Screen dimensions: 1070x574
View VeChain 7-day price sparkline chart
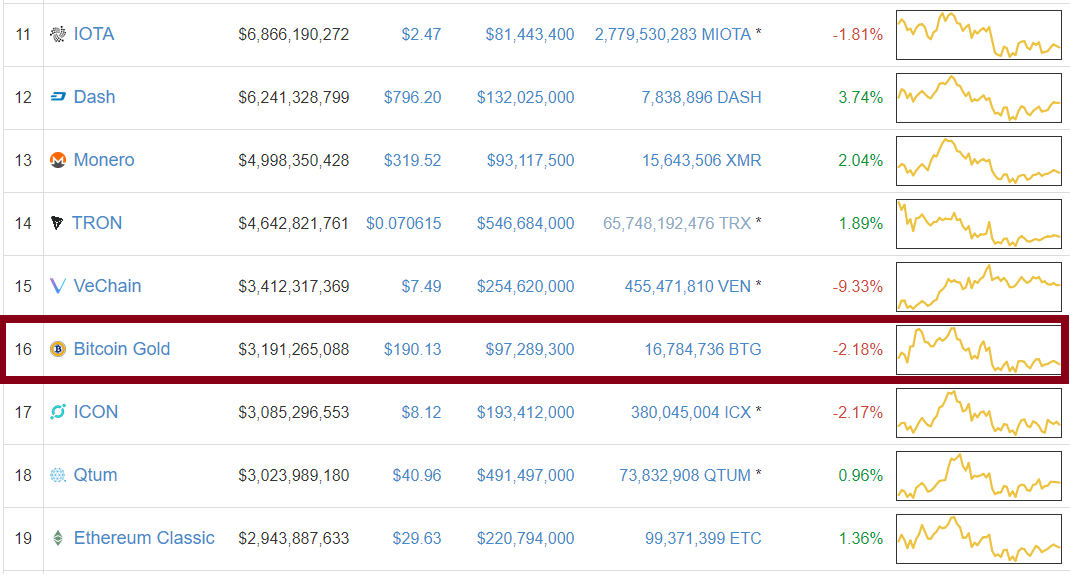(x=979, y=287)
